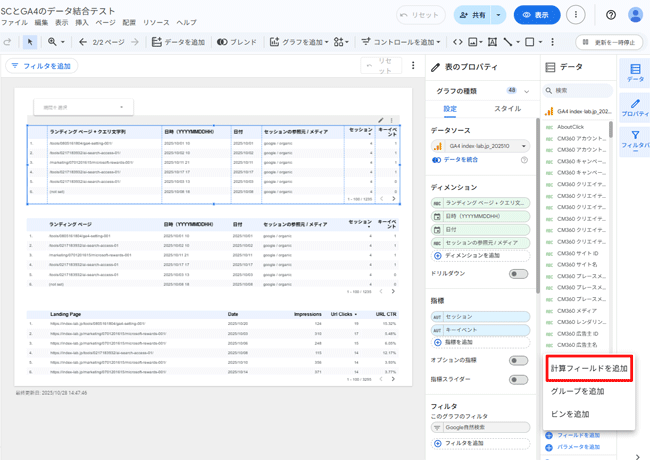Open the ファイル menu
650x460 pixels.
15,22
